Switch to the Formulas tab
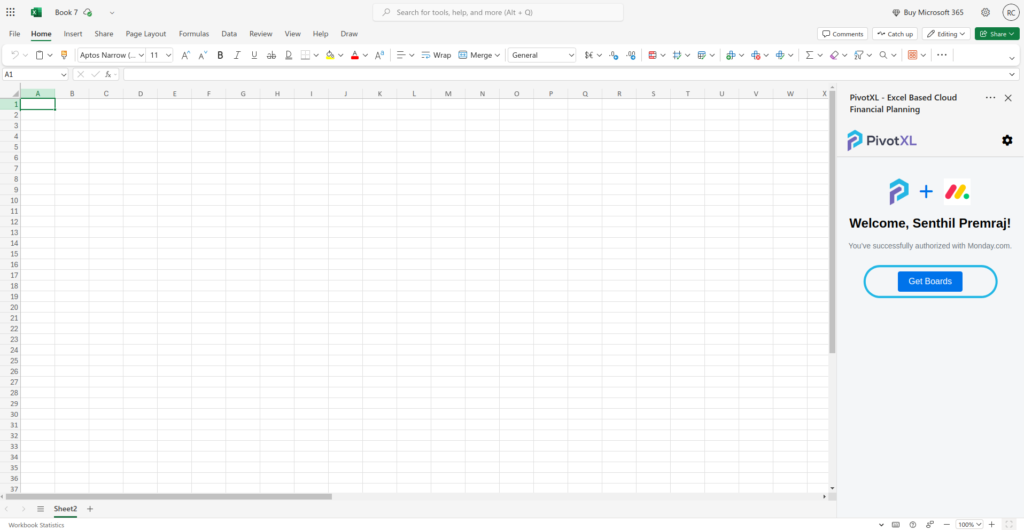 point(194,34)
